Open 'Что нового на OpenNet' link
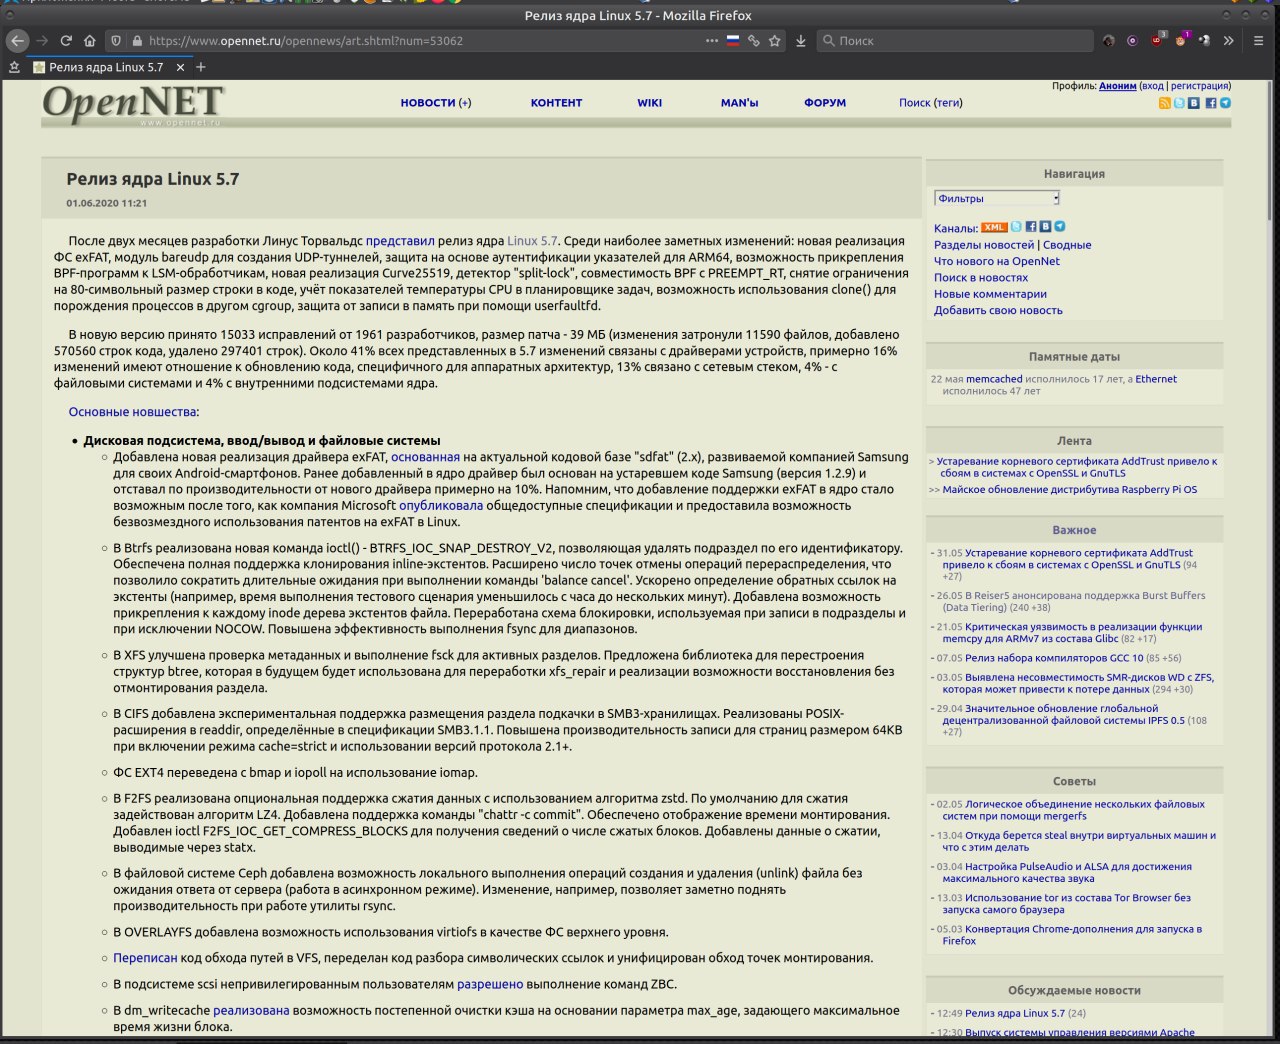The image size is (1280, 1044). click(x=997, y=261)
